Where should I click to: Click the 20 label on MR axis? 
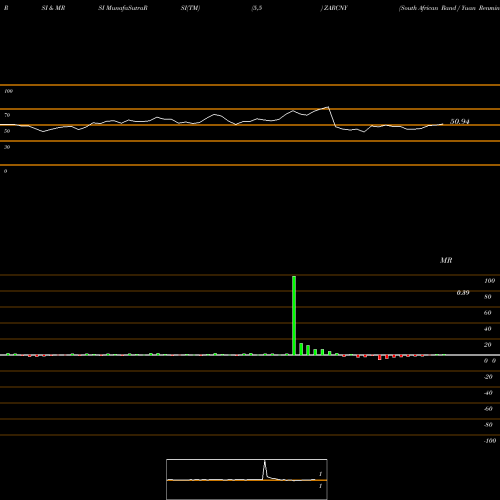(x=488, y=345)
